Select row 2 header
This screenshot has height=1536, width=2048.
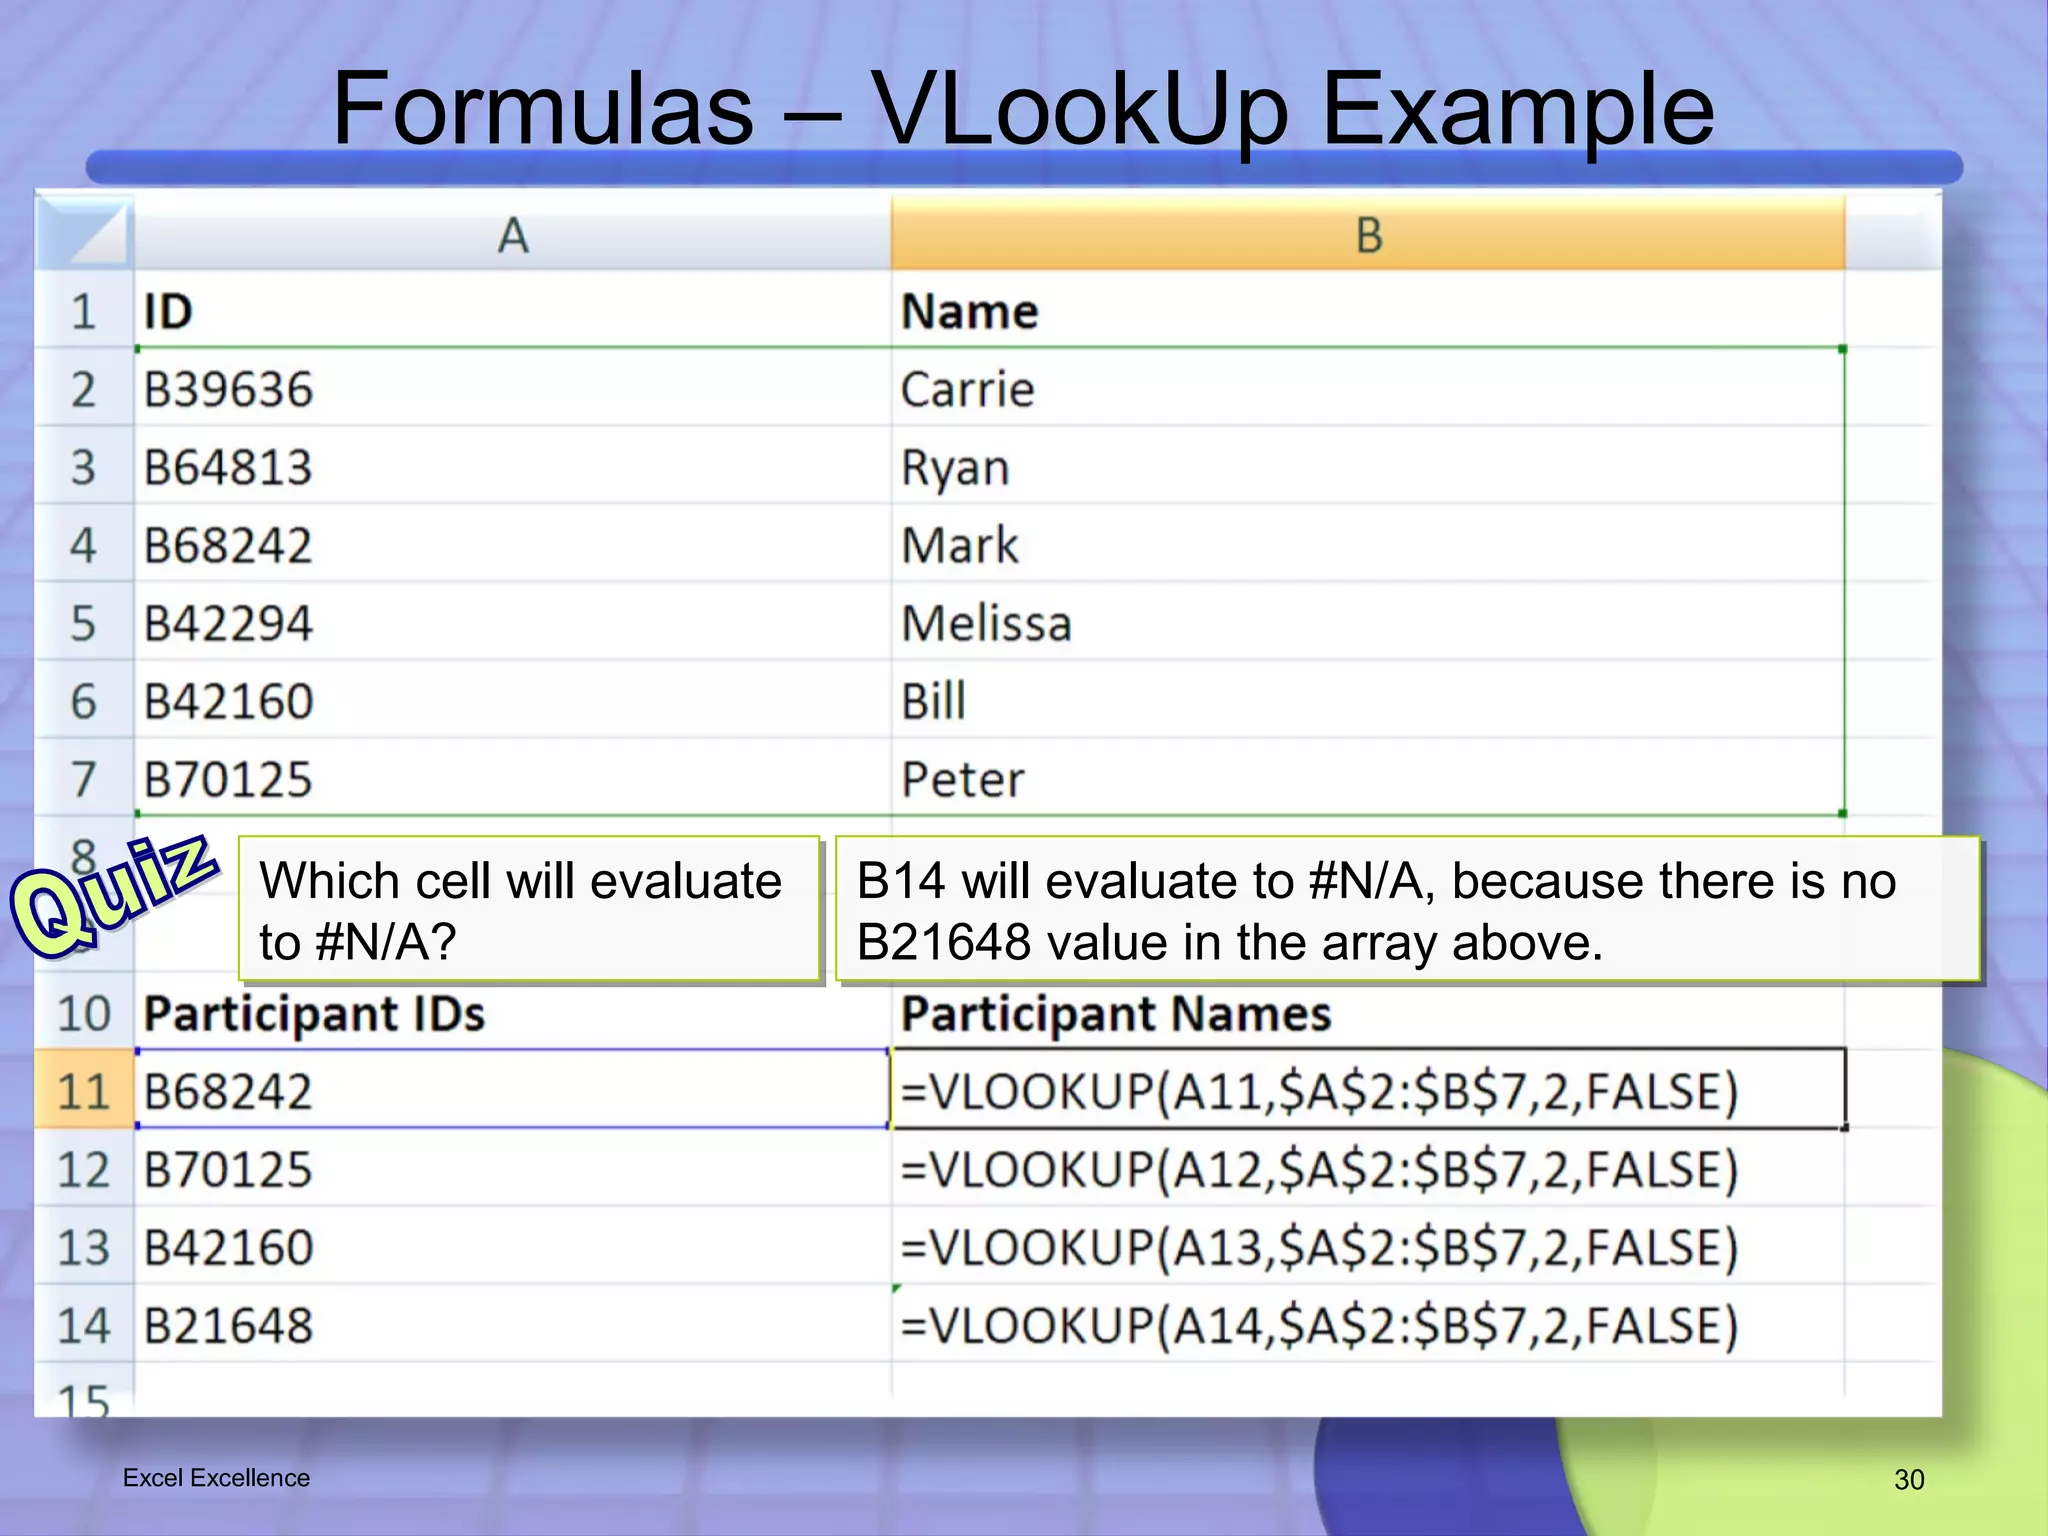coord(84,388)
